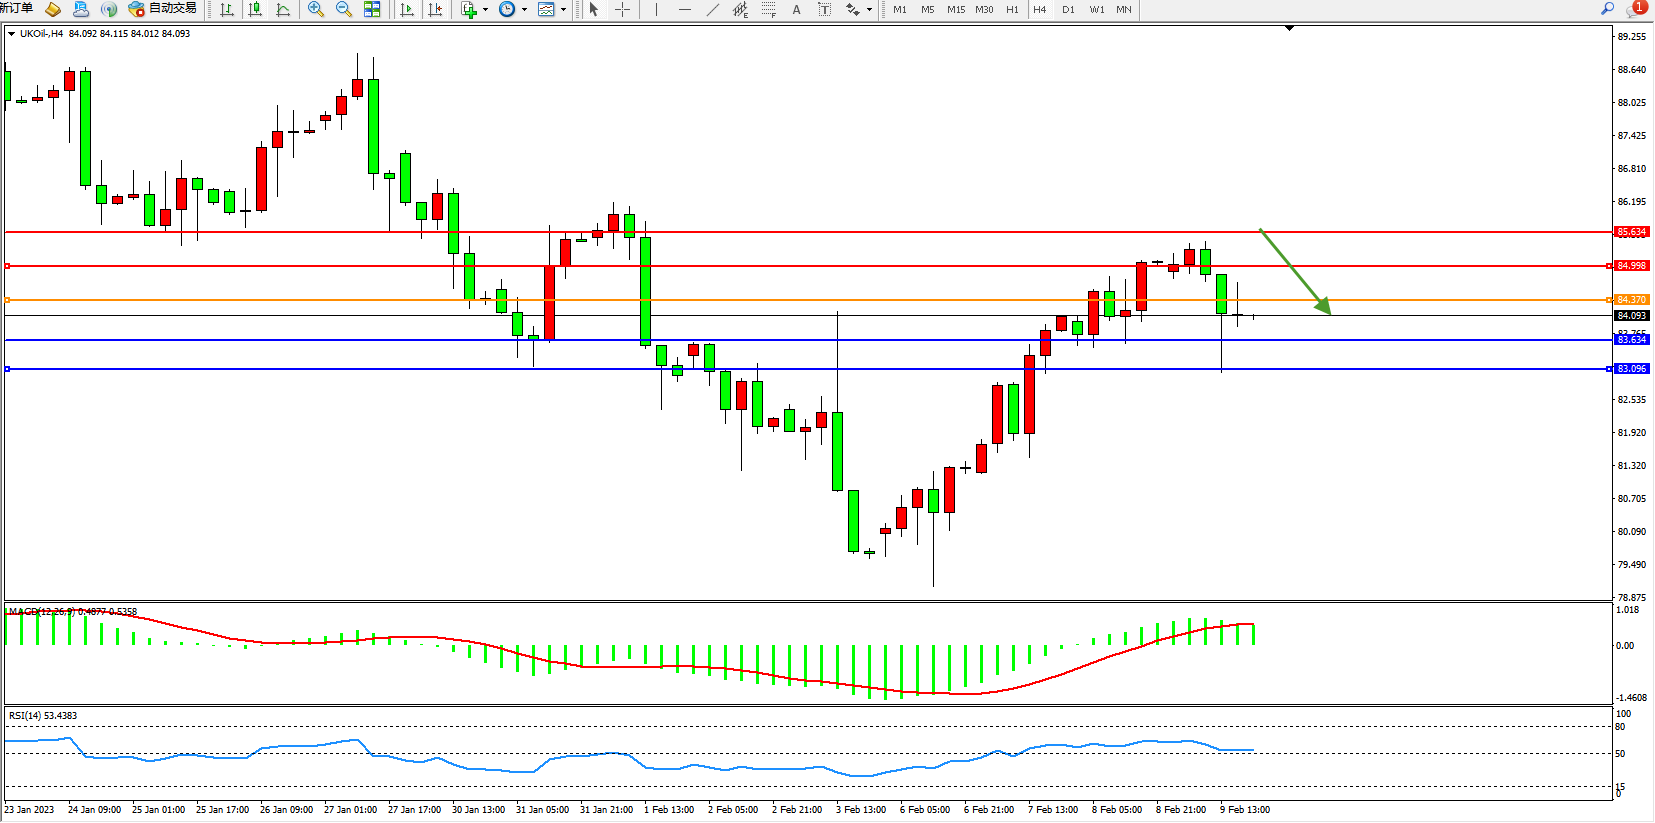This screenshot has width=1655, height=823.
Task: Zoom out on the chart
Action: pos(344,10)
